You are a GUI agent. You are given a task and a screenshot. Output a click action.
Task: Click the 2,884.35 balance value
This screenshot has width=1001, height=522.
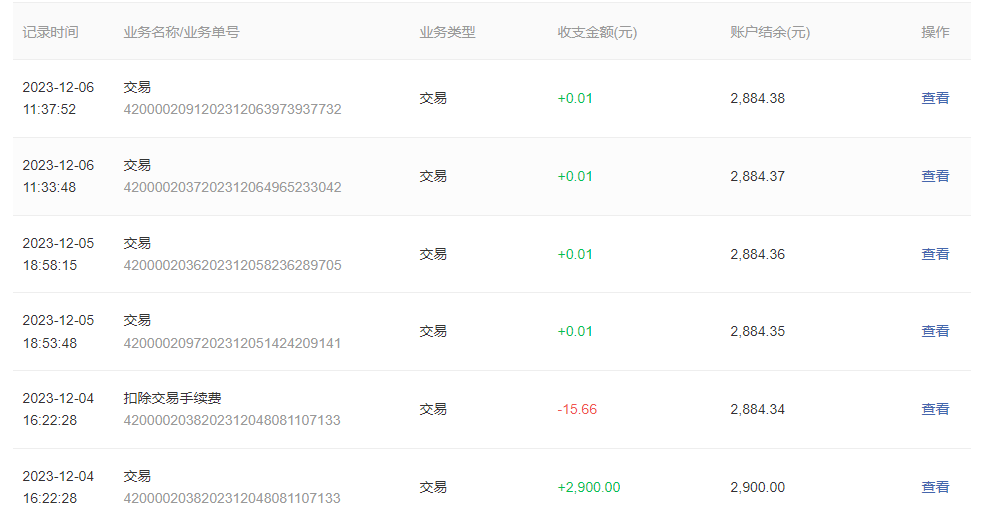point(758,331)
